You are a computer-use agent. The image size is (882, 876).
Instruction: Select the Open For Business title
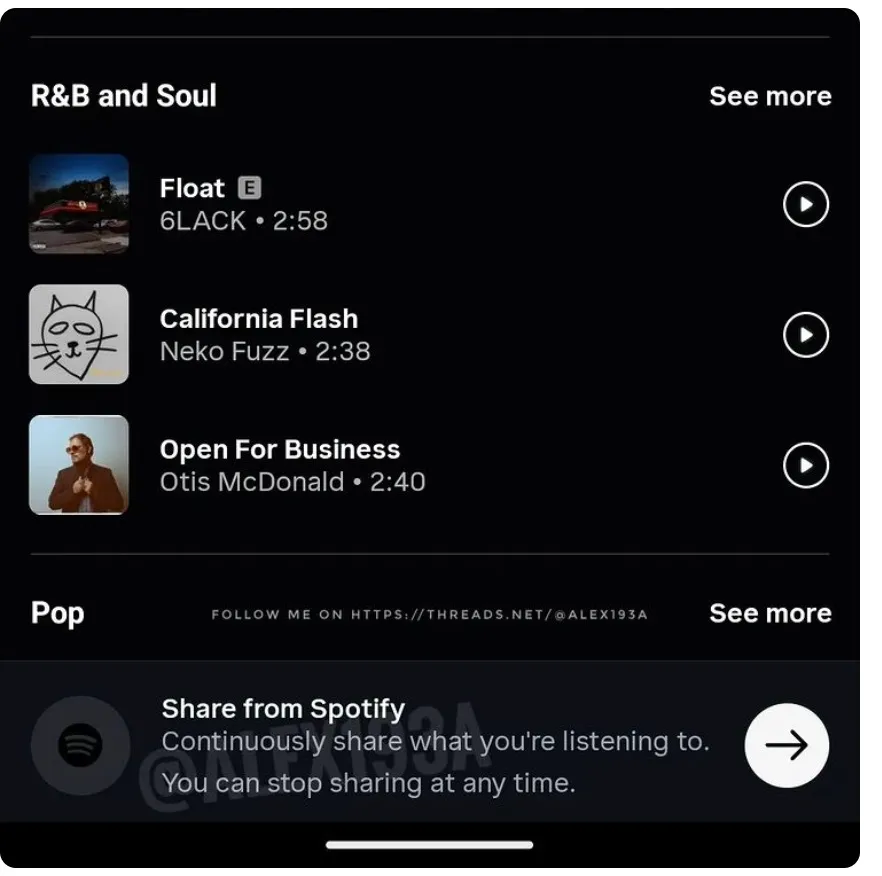point(280,449)
